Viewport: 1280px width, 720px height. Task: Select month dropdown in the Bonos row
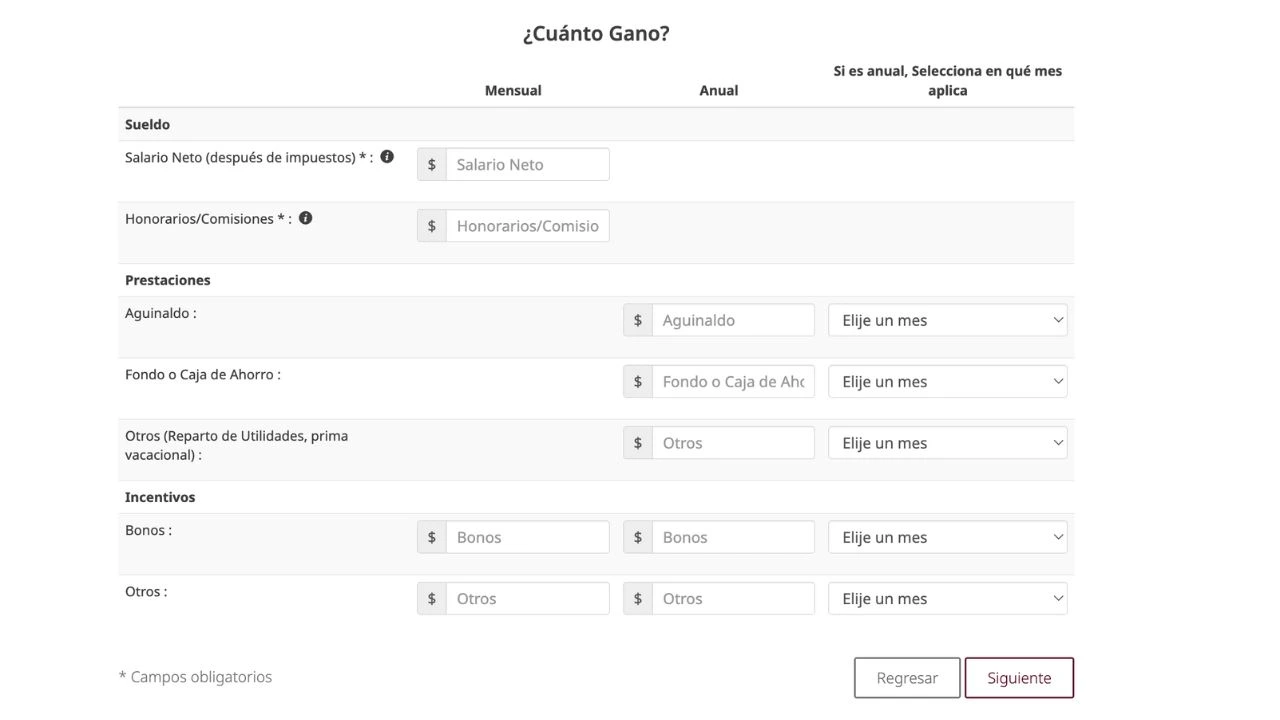947,537
